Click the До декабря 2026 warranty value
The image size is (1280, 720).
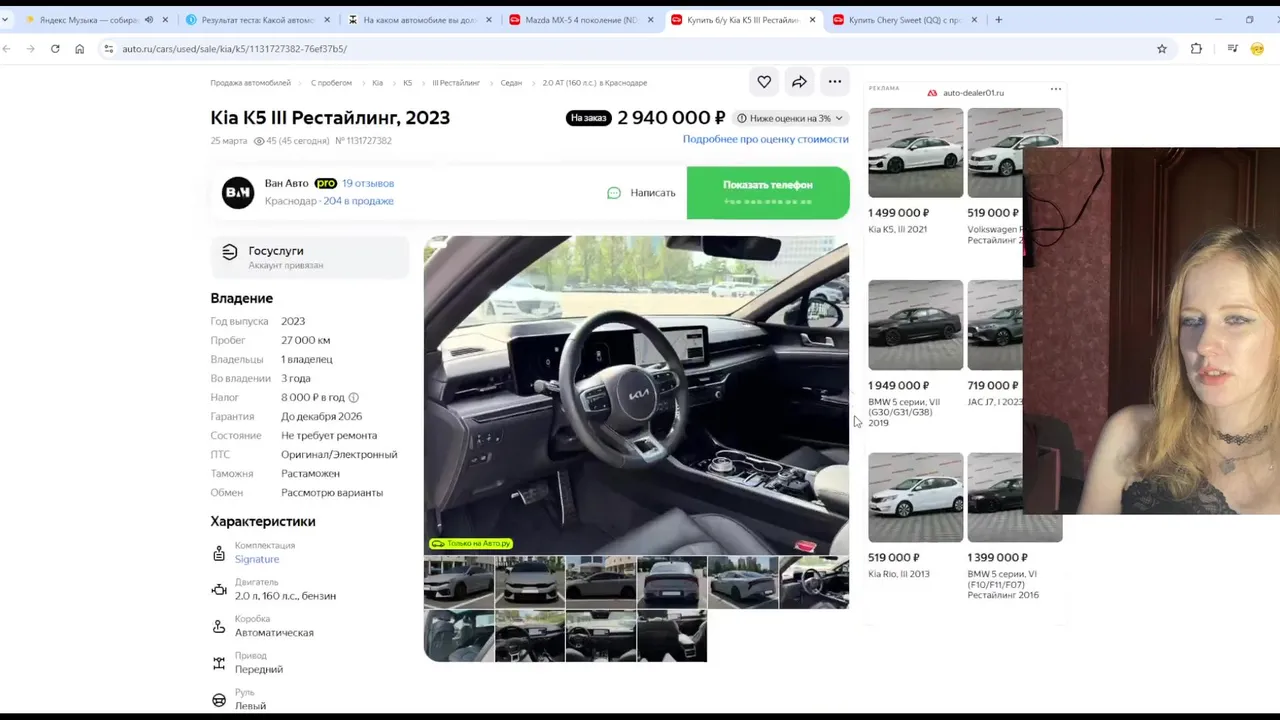(x=322, y=417)
